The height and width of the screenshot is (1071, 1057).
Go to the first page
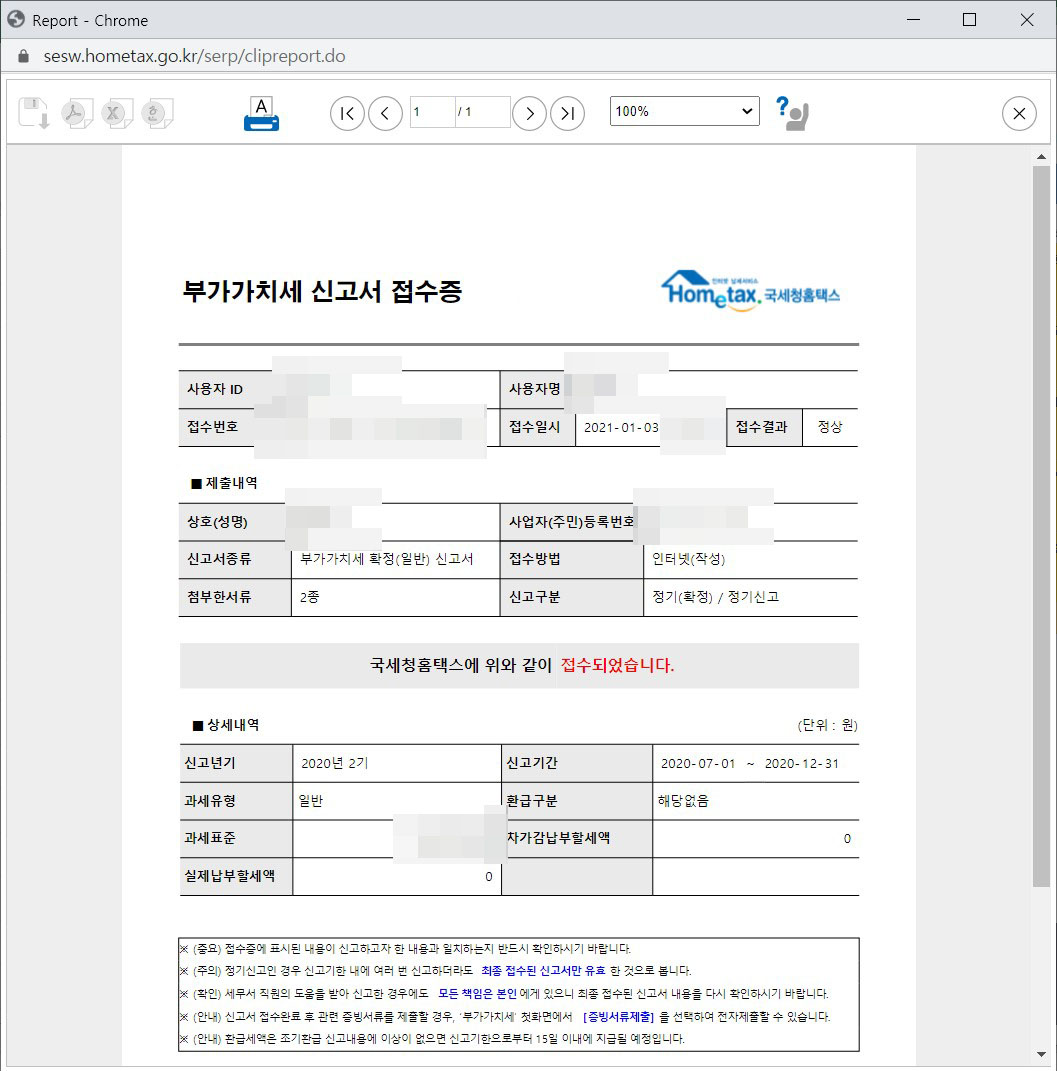(x=347, y=113)
